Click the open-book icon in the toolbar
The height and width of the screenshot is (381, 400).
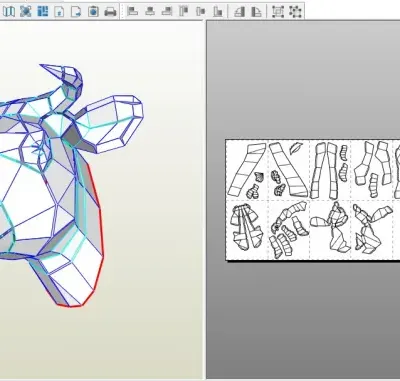[x=9, y=12]
